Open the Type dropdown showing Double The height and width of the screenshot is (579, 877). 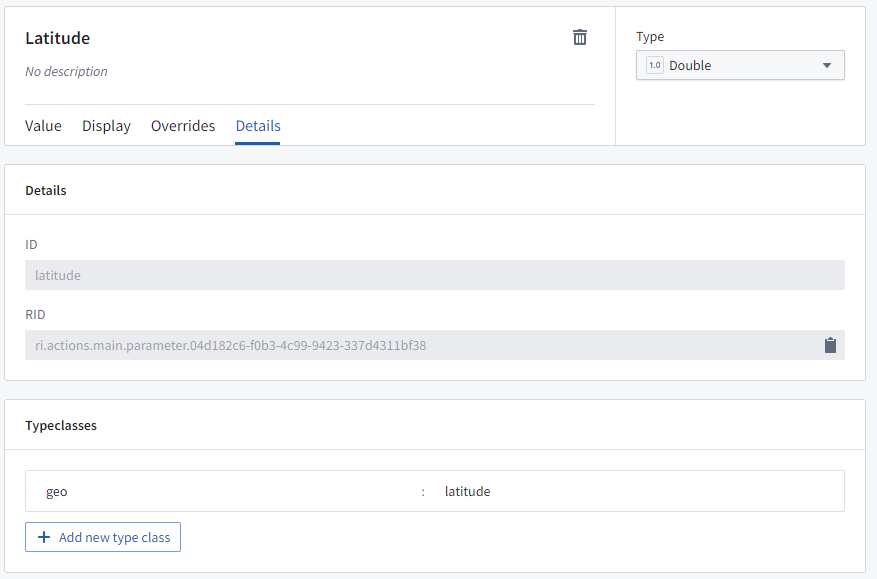coord(740,65)
